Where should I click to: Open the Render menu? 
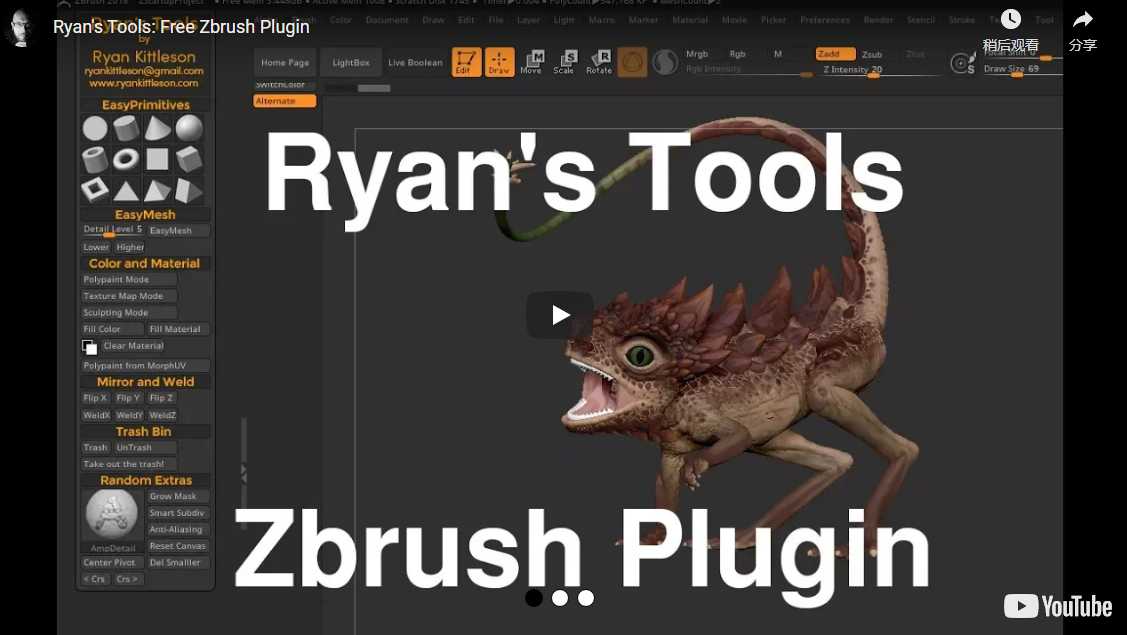coord(878,20)
